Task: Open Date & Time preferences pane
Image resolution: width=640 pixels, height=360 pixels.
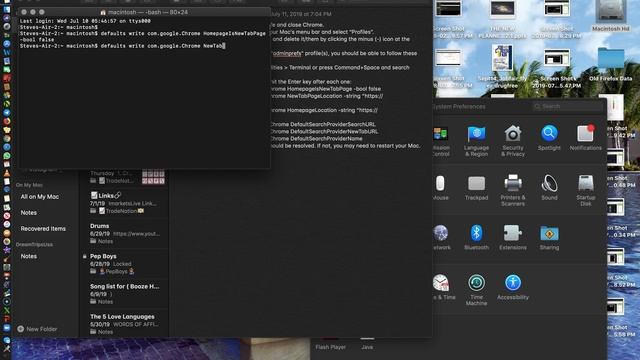Action: (443, 287)
